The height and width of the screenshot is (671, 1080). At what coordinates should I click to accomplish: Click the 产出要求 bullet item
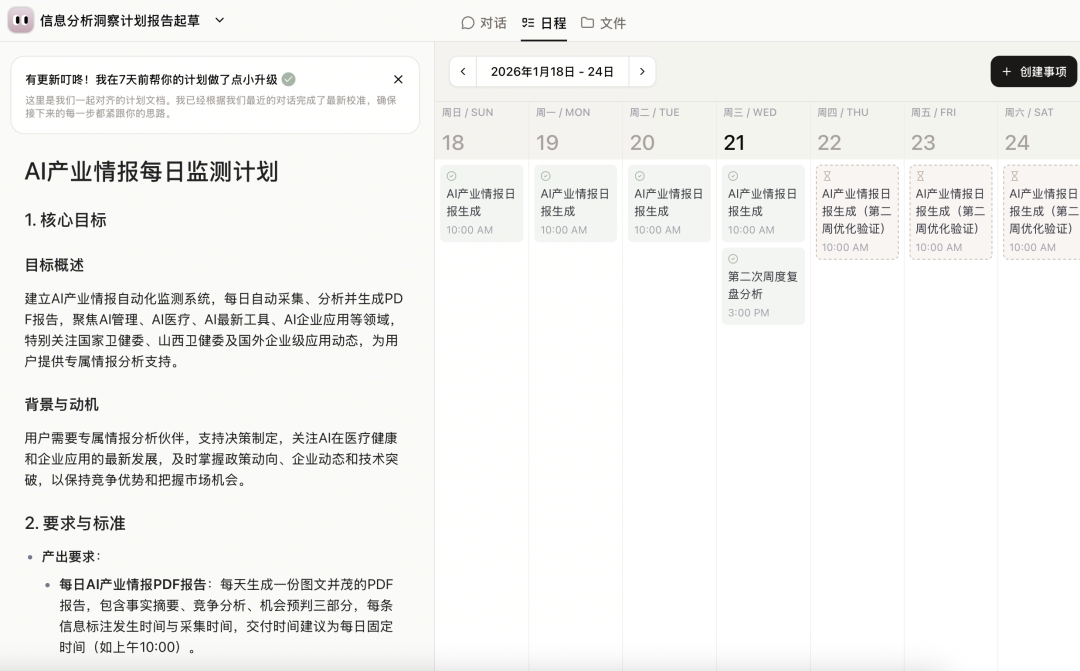click(71, 557)
